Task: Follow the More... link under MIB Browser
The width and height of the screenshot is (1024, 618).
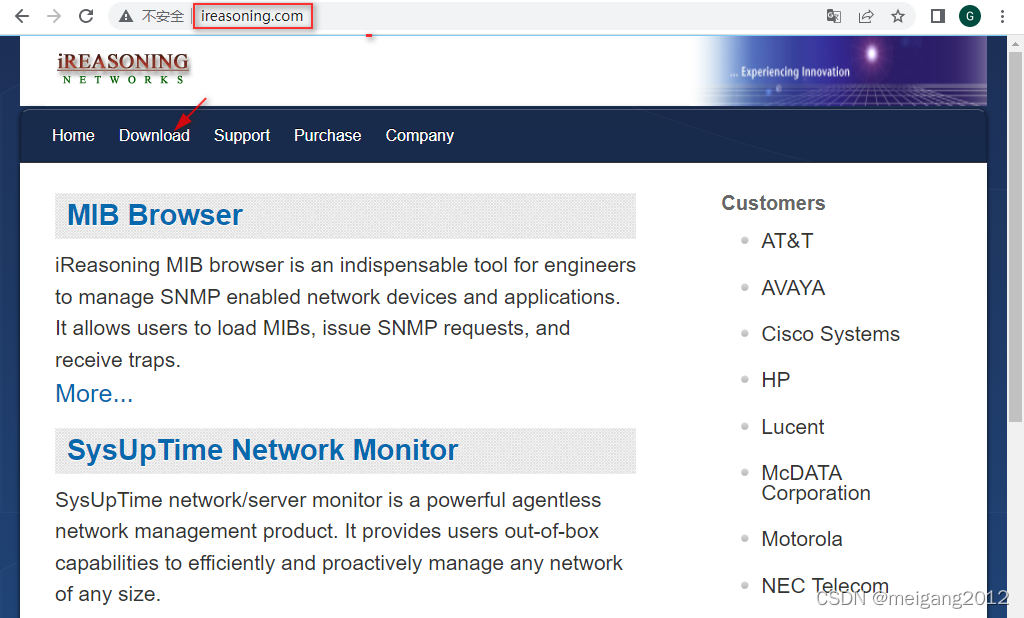Action: (94, 393)
